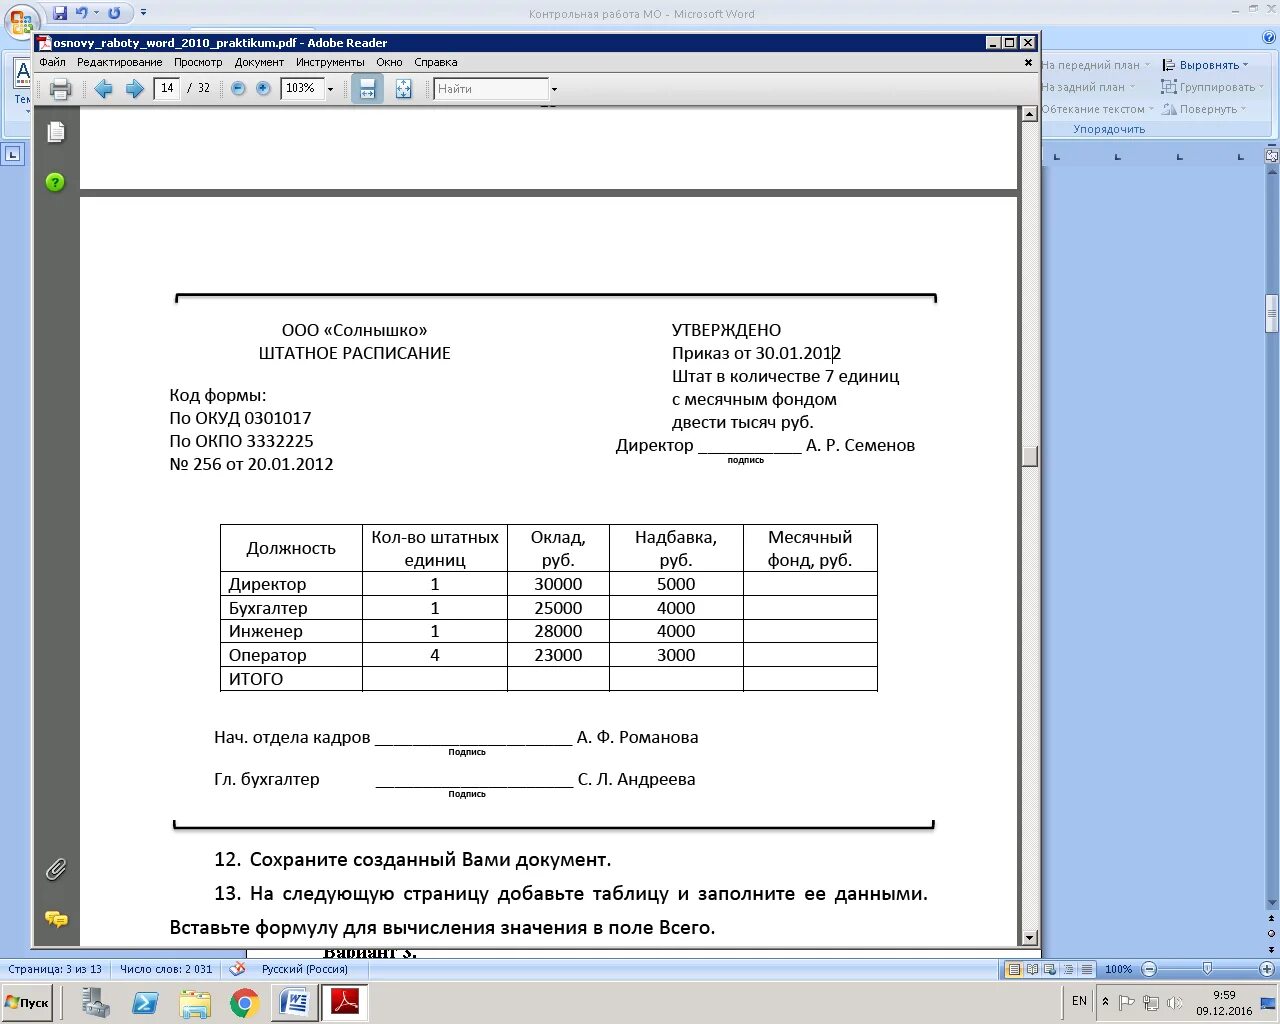Open the Find options dropdown arrow
The image size is (1280, 1024).
coord(554,89)
